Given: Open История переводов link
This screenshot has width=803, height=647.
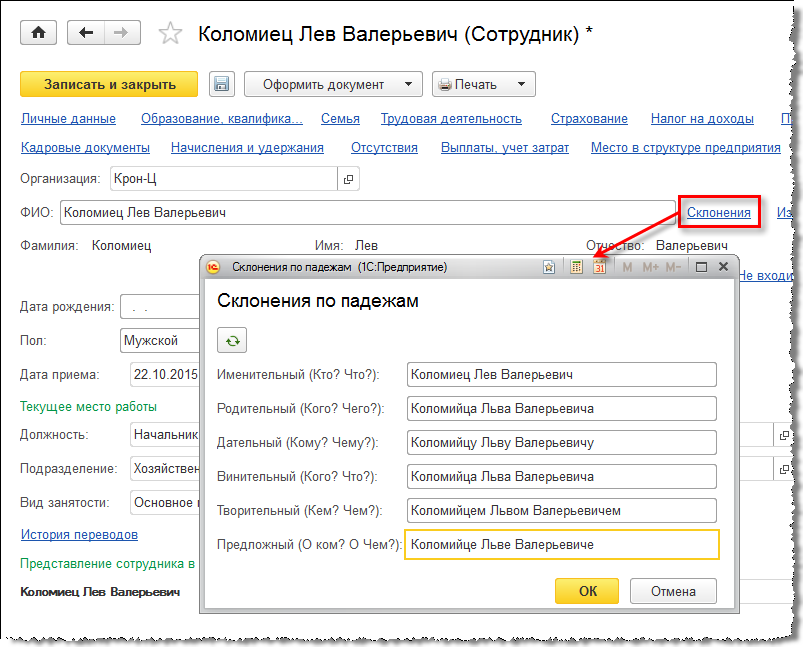Looking at the screenshot, I should click(x=79, y=534).
